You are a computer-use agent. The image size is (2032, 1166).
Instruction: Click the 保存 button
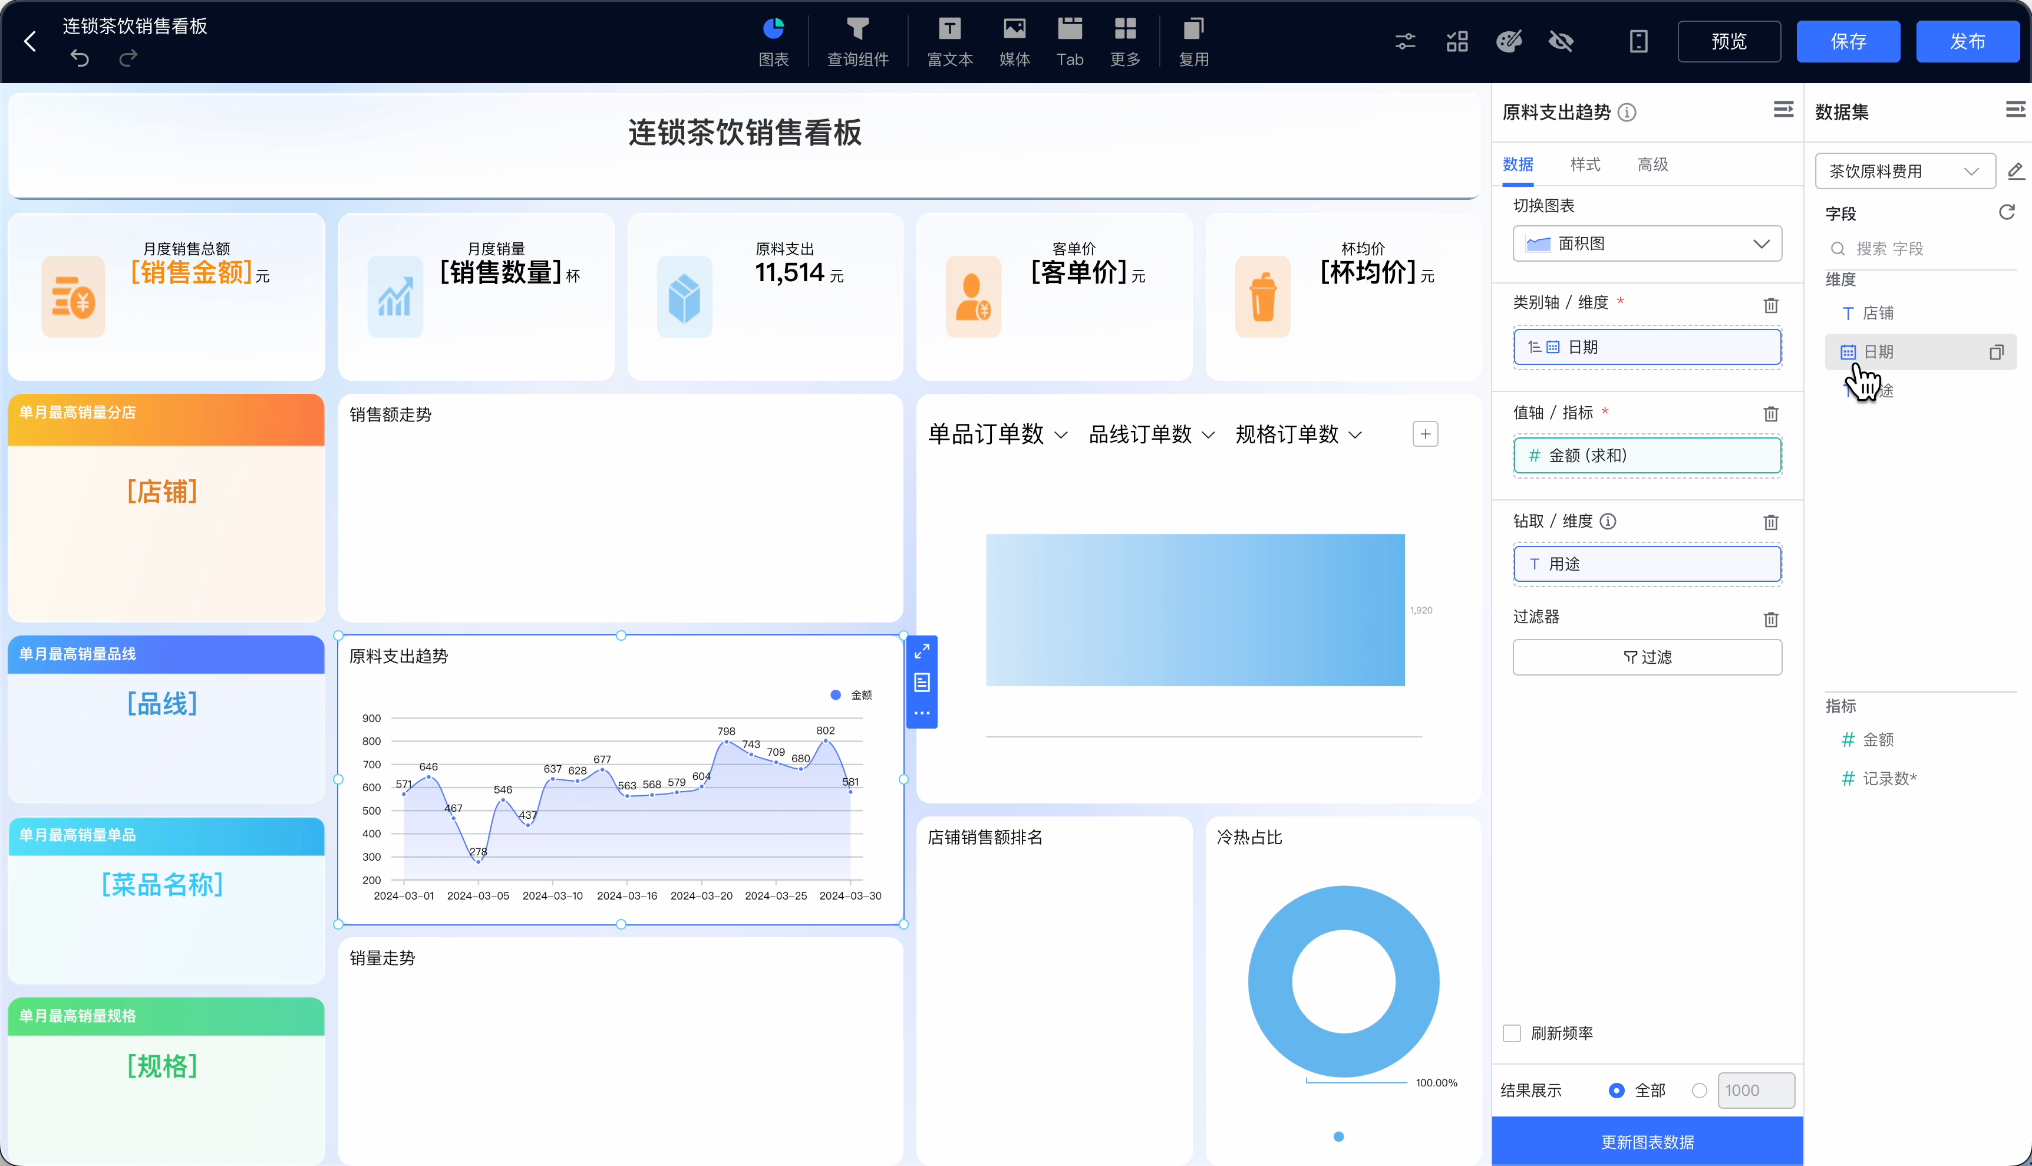click(1847, 41)
